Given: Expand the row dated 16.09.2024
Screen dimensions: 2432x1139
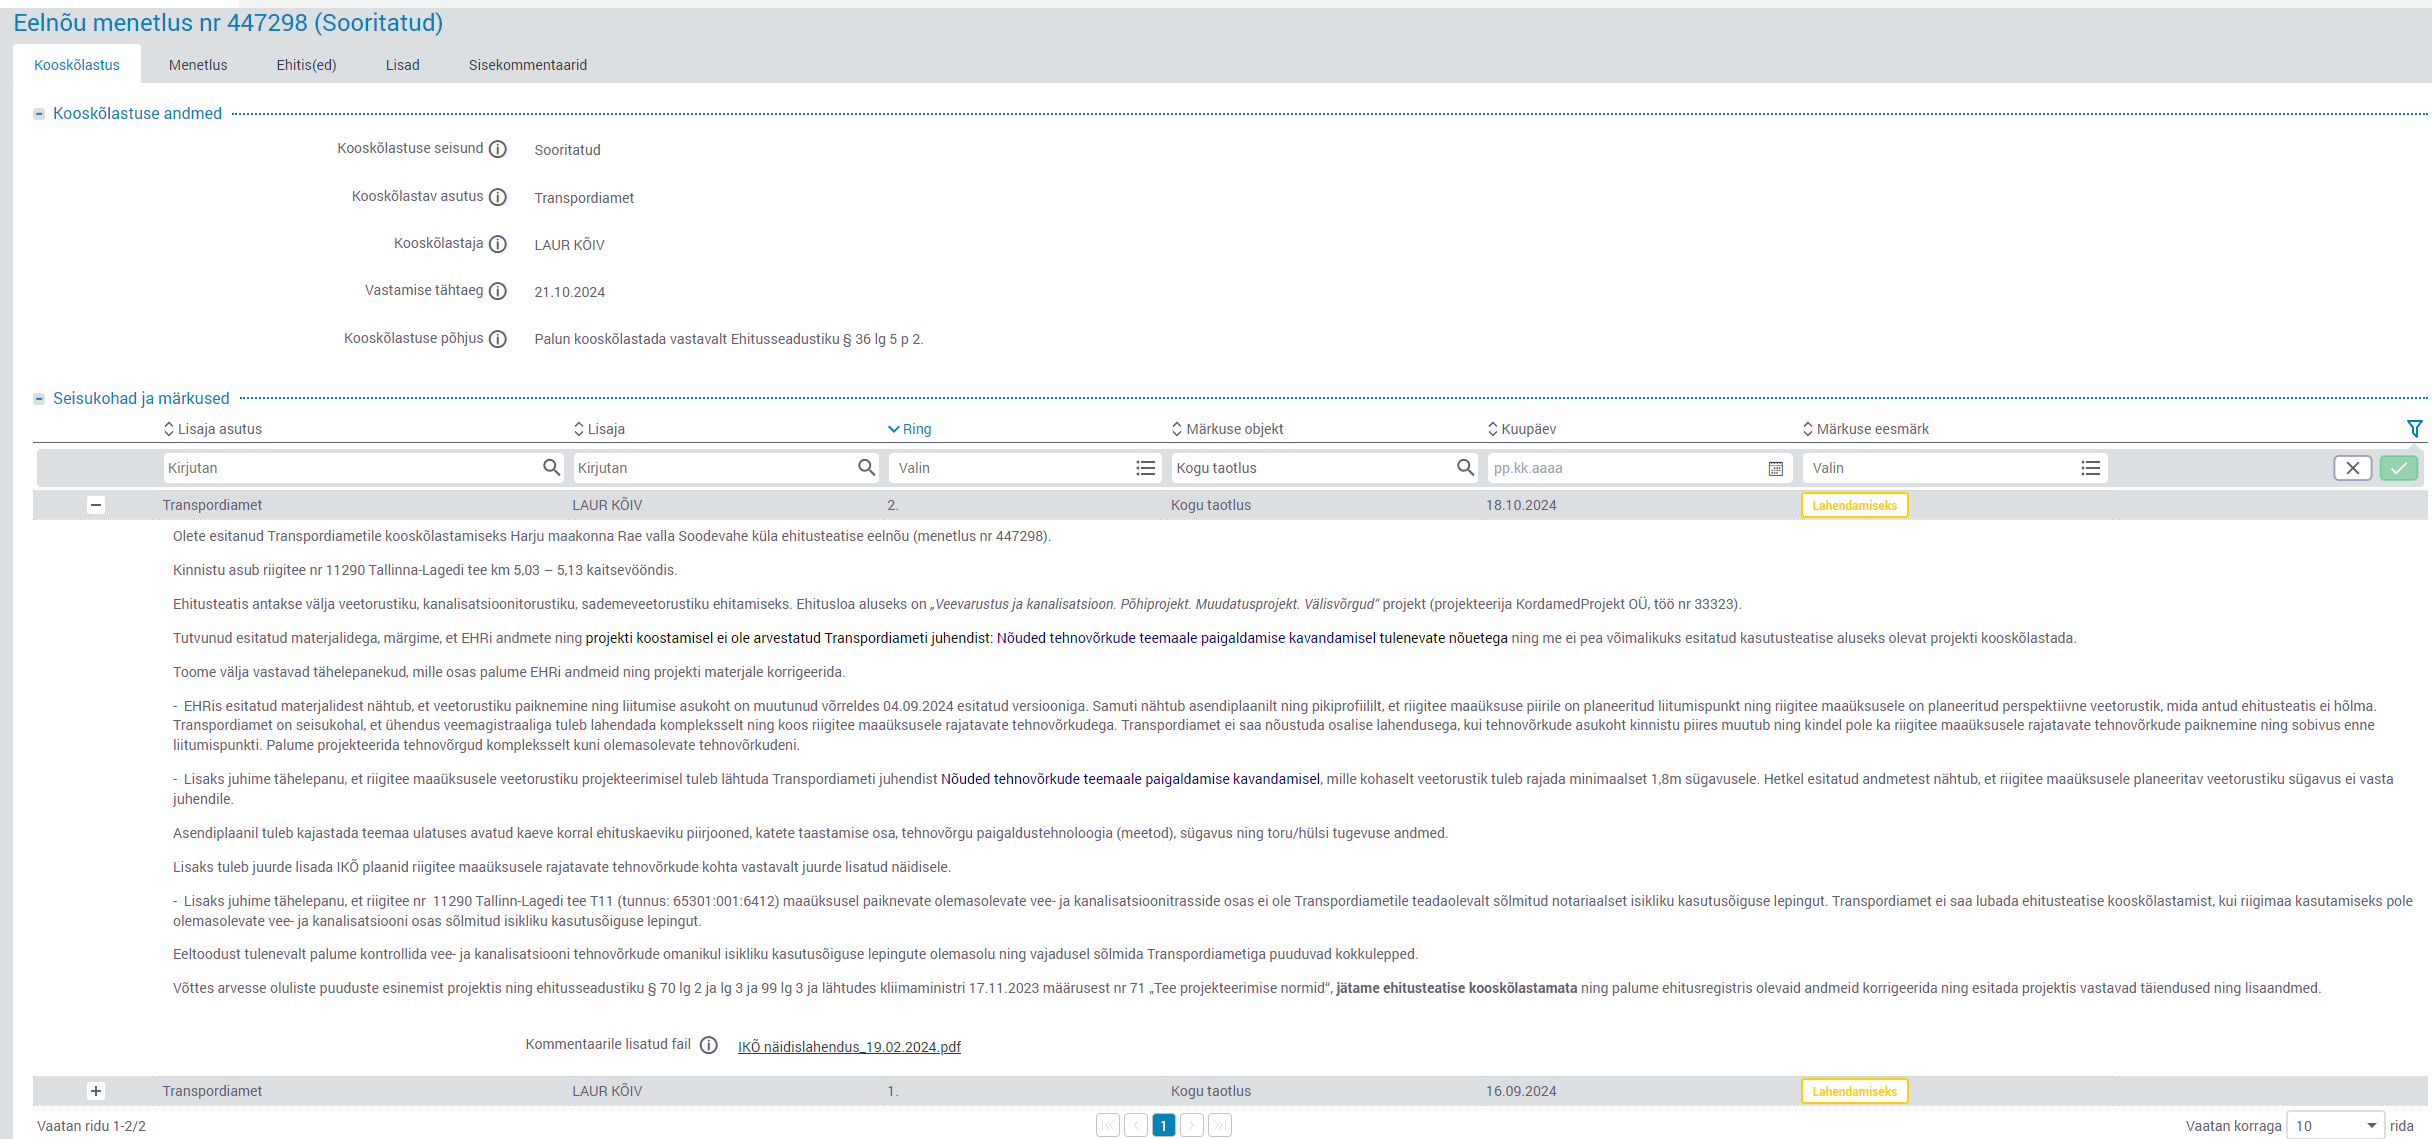Looking at the screenshot, I should 96,1091.
